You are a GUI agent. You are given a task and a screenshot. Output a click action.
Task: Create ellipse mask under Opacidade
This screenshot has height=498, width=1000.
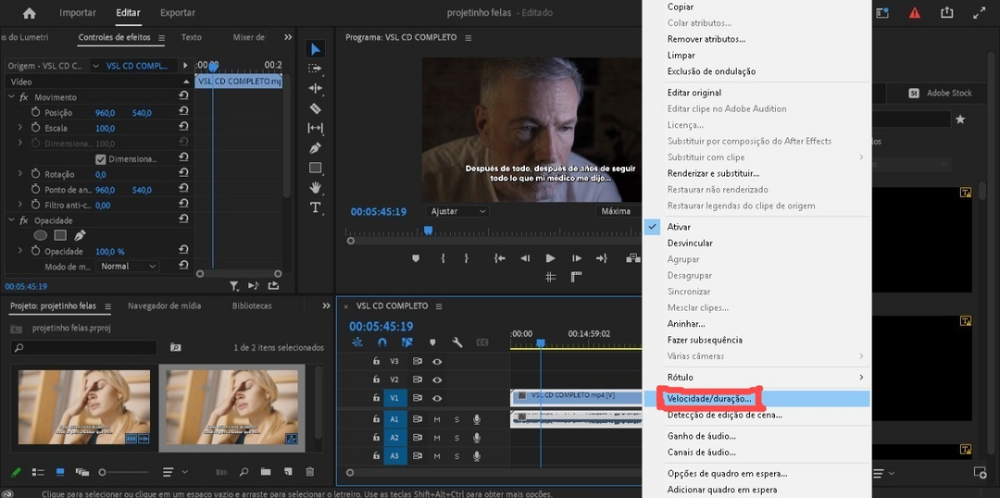40,235
